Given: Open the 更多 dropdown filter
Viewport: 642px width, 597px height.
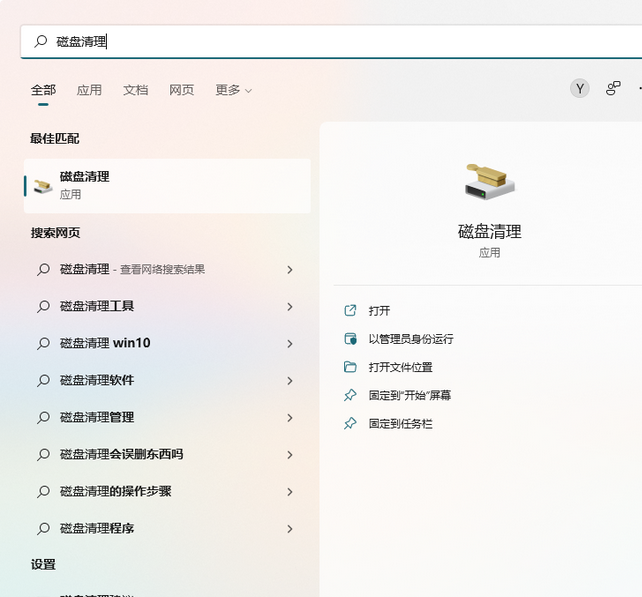Looking at the screenshot, I should 233,90.
